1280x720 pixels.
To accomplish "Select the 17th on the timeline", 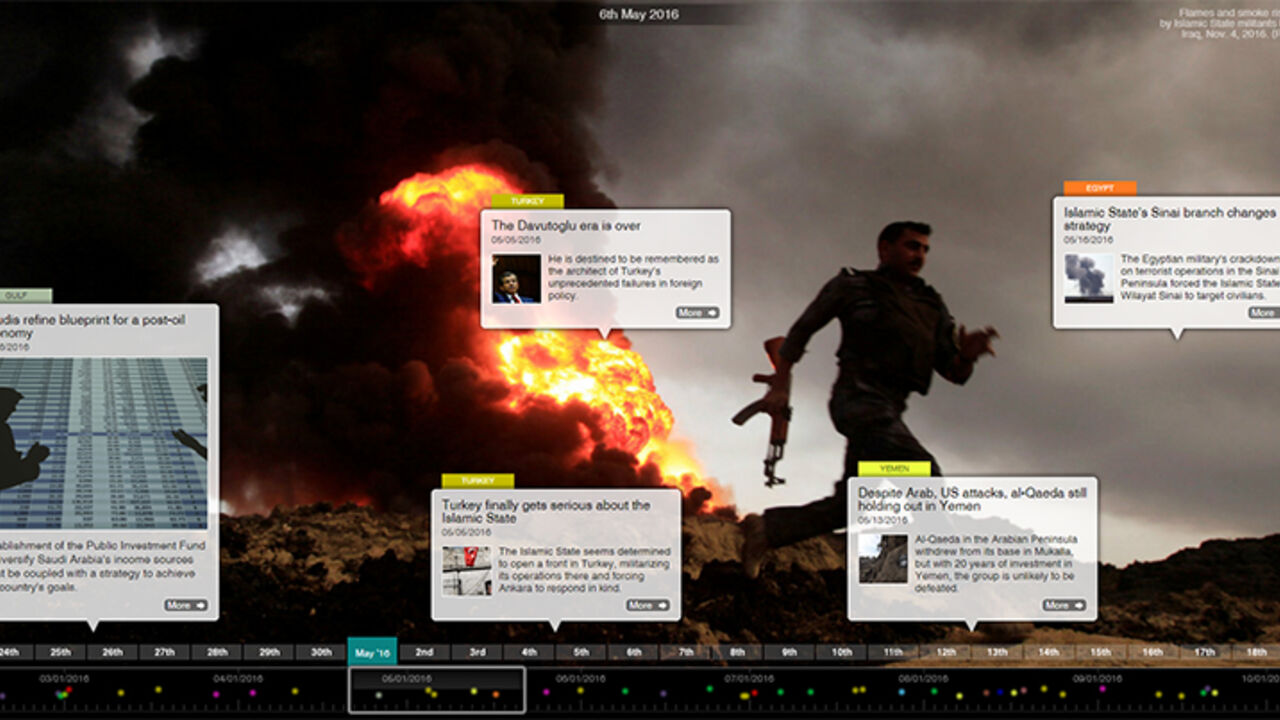I will pyautogui.click(x=1205, y=652).
